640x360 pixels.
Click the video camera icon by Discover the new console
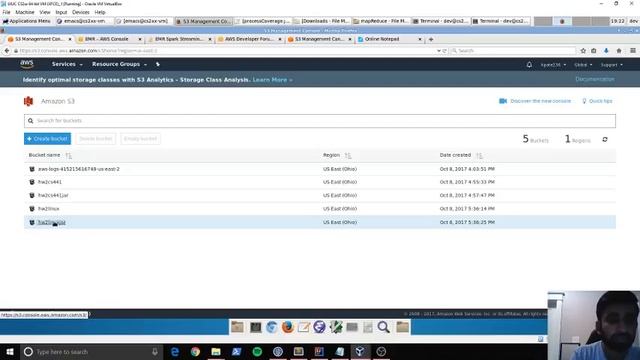coord(503,101)
